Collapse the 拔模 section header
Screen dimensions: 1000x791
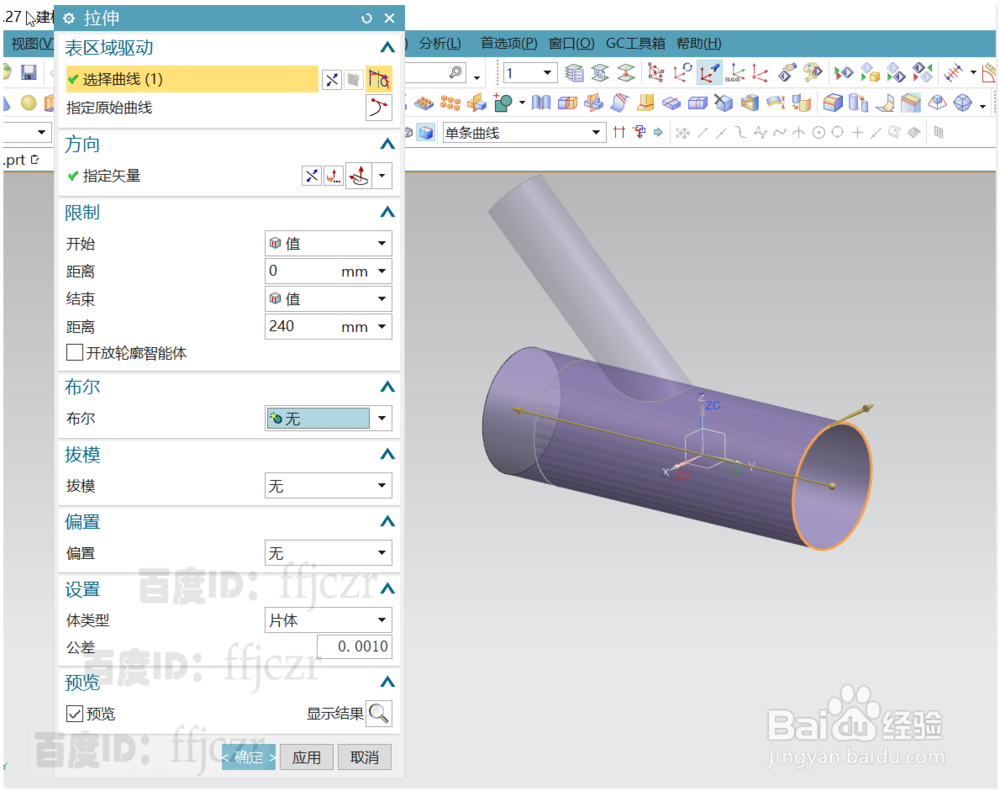[x=387, y=455]
